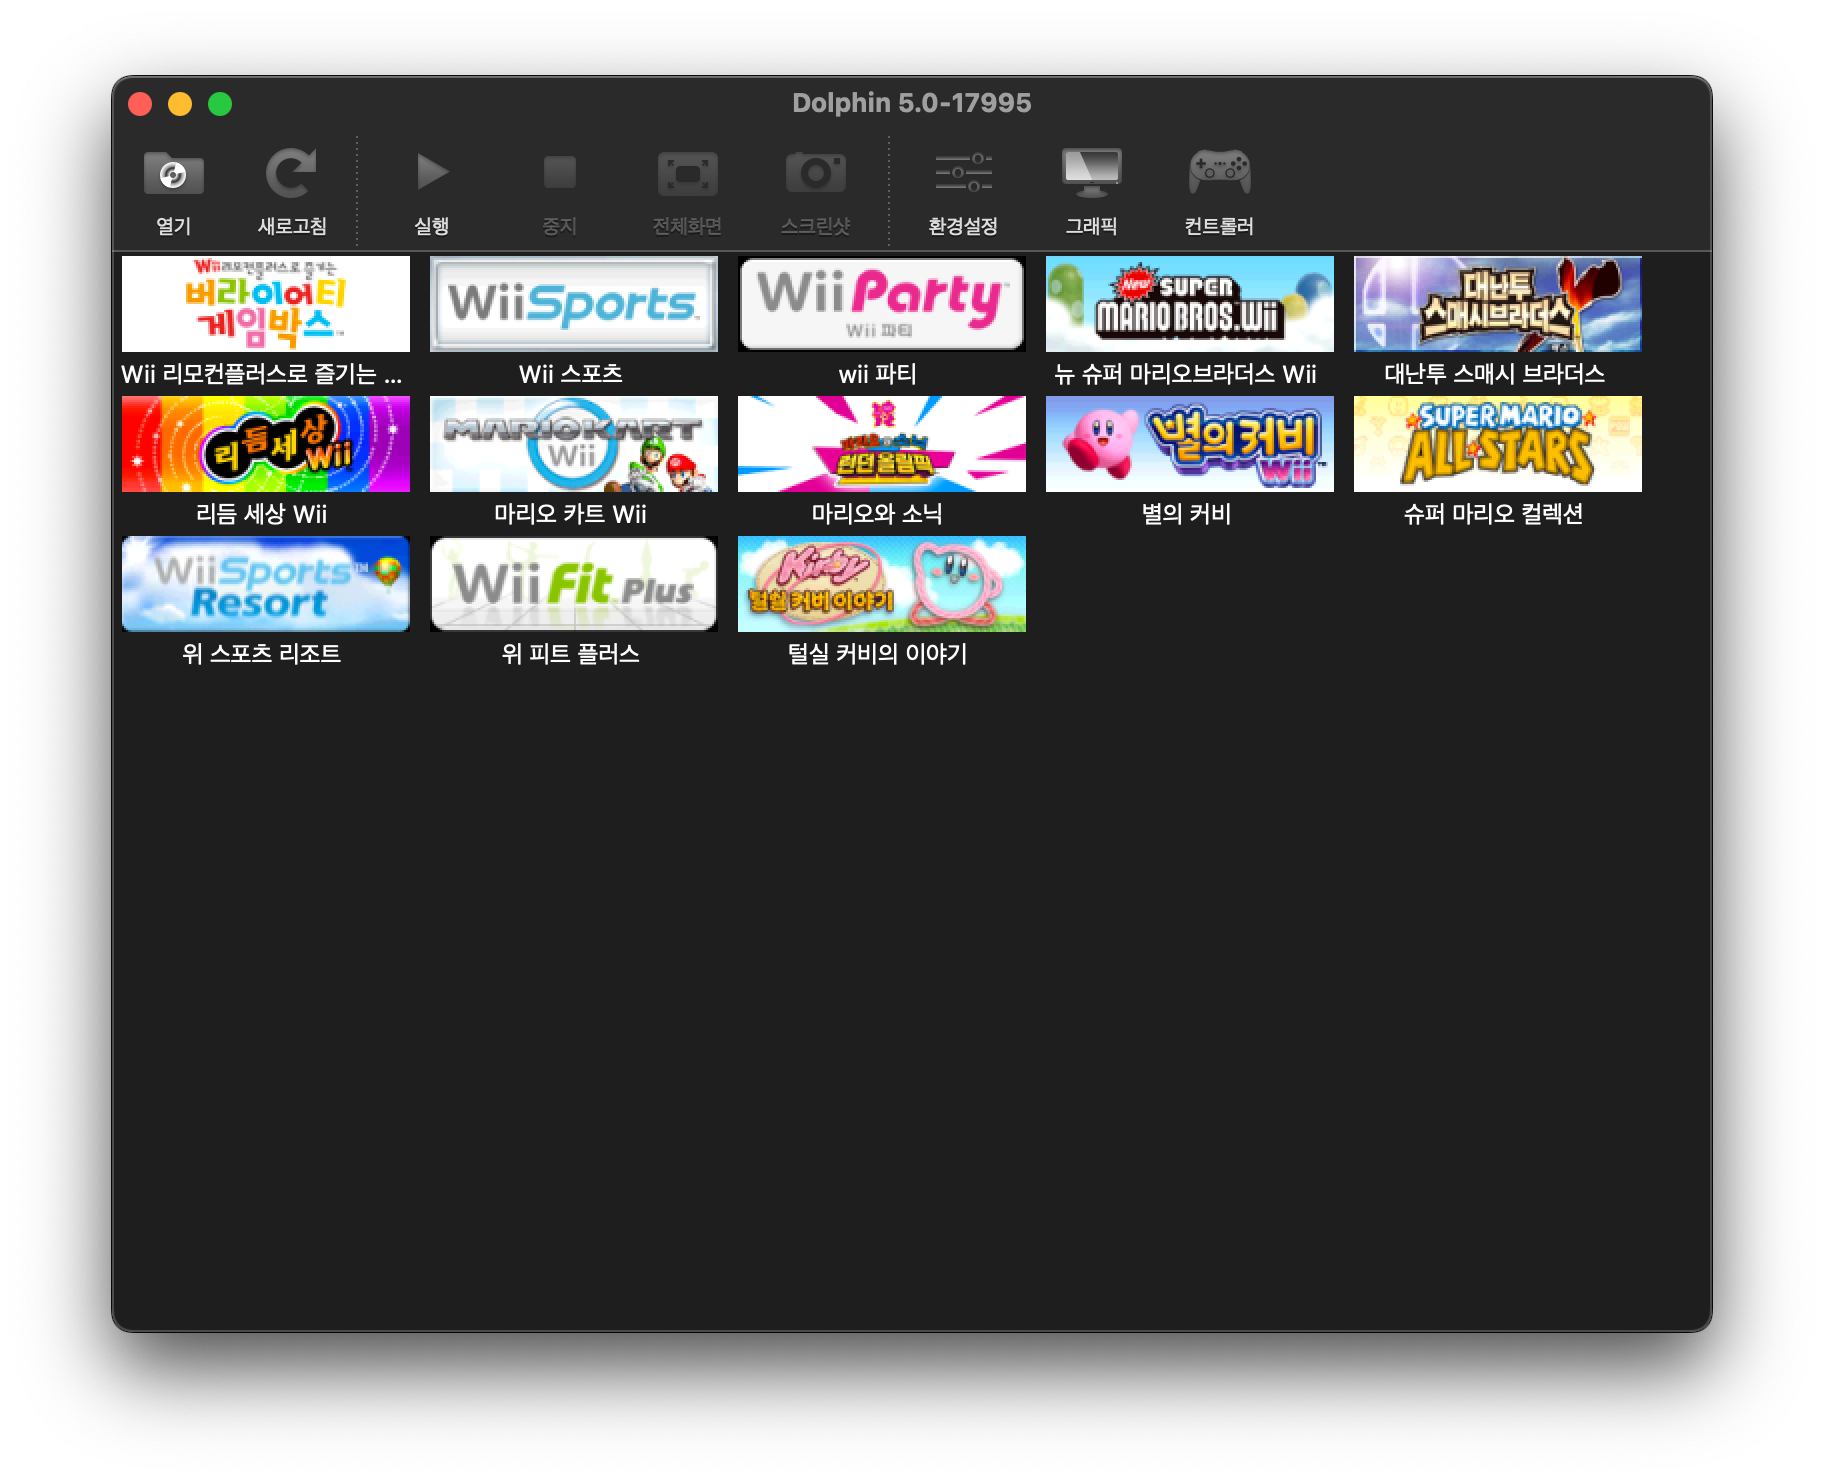The image size is (1824, 1480).
Task: Start emulation with the 실행 play icon
Action: point(432,172)
